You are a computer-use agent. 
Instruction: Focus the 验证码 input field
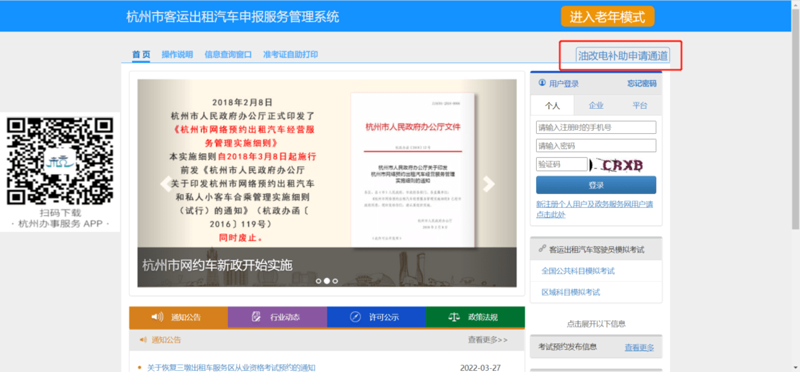click(x=562, y=164)
